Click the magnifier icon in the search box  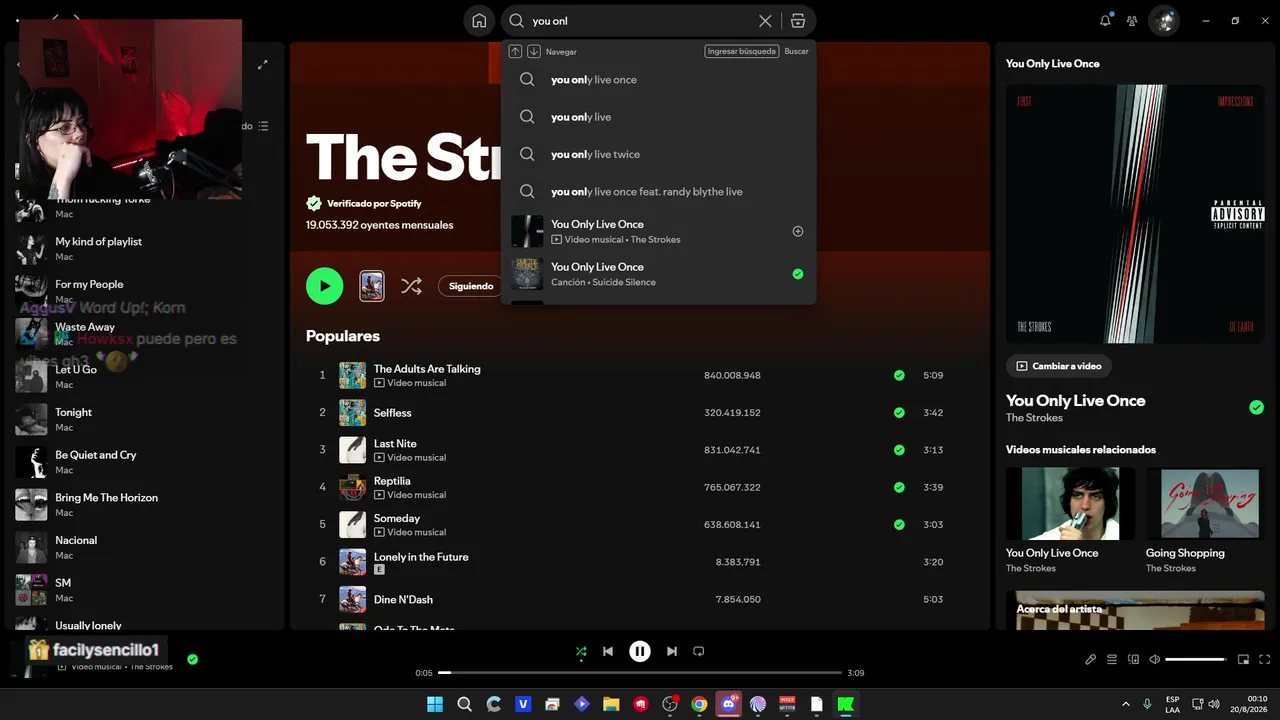coord(517,21)
